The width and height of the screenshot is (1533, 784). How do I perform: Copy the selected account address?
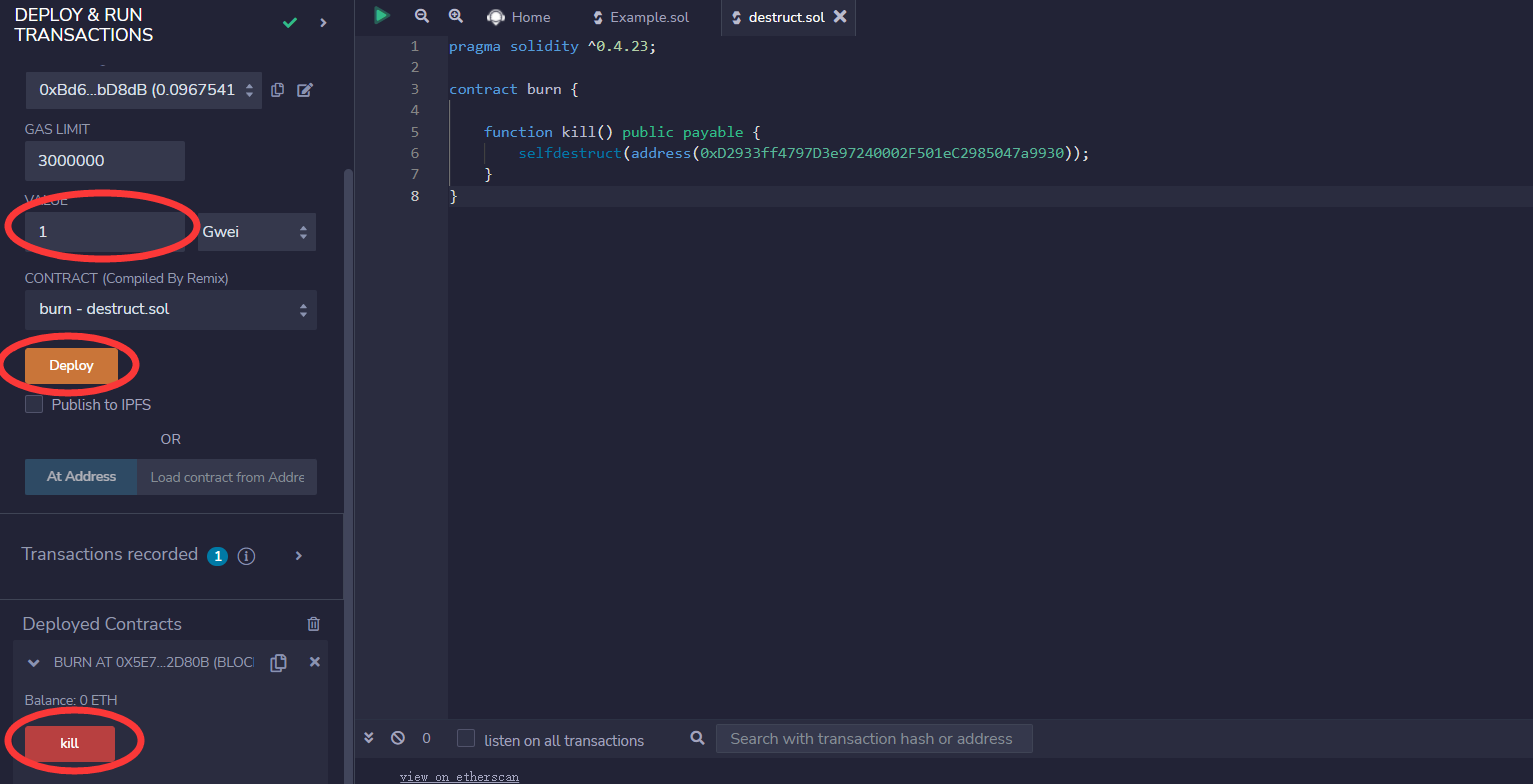278,90
